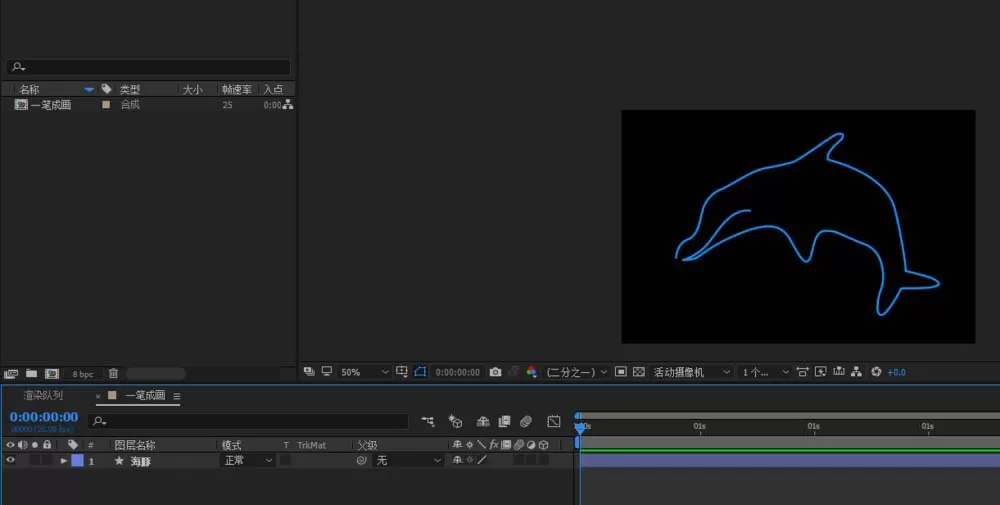Open comp flowchart icon in viewer bar
Screen dimensions: 1000x505
click(857, 372)
